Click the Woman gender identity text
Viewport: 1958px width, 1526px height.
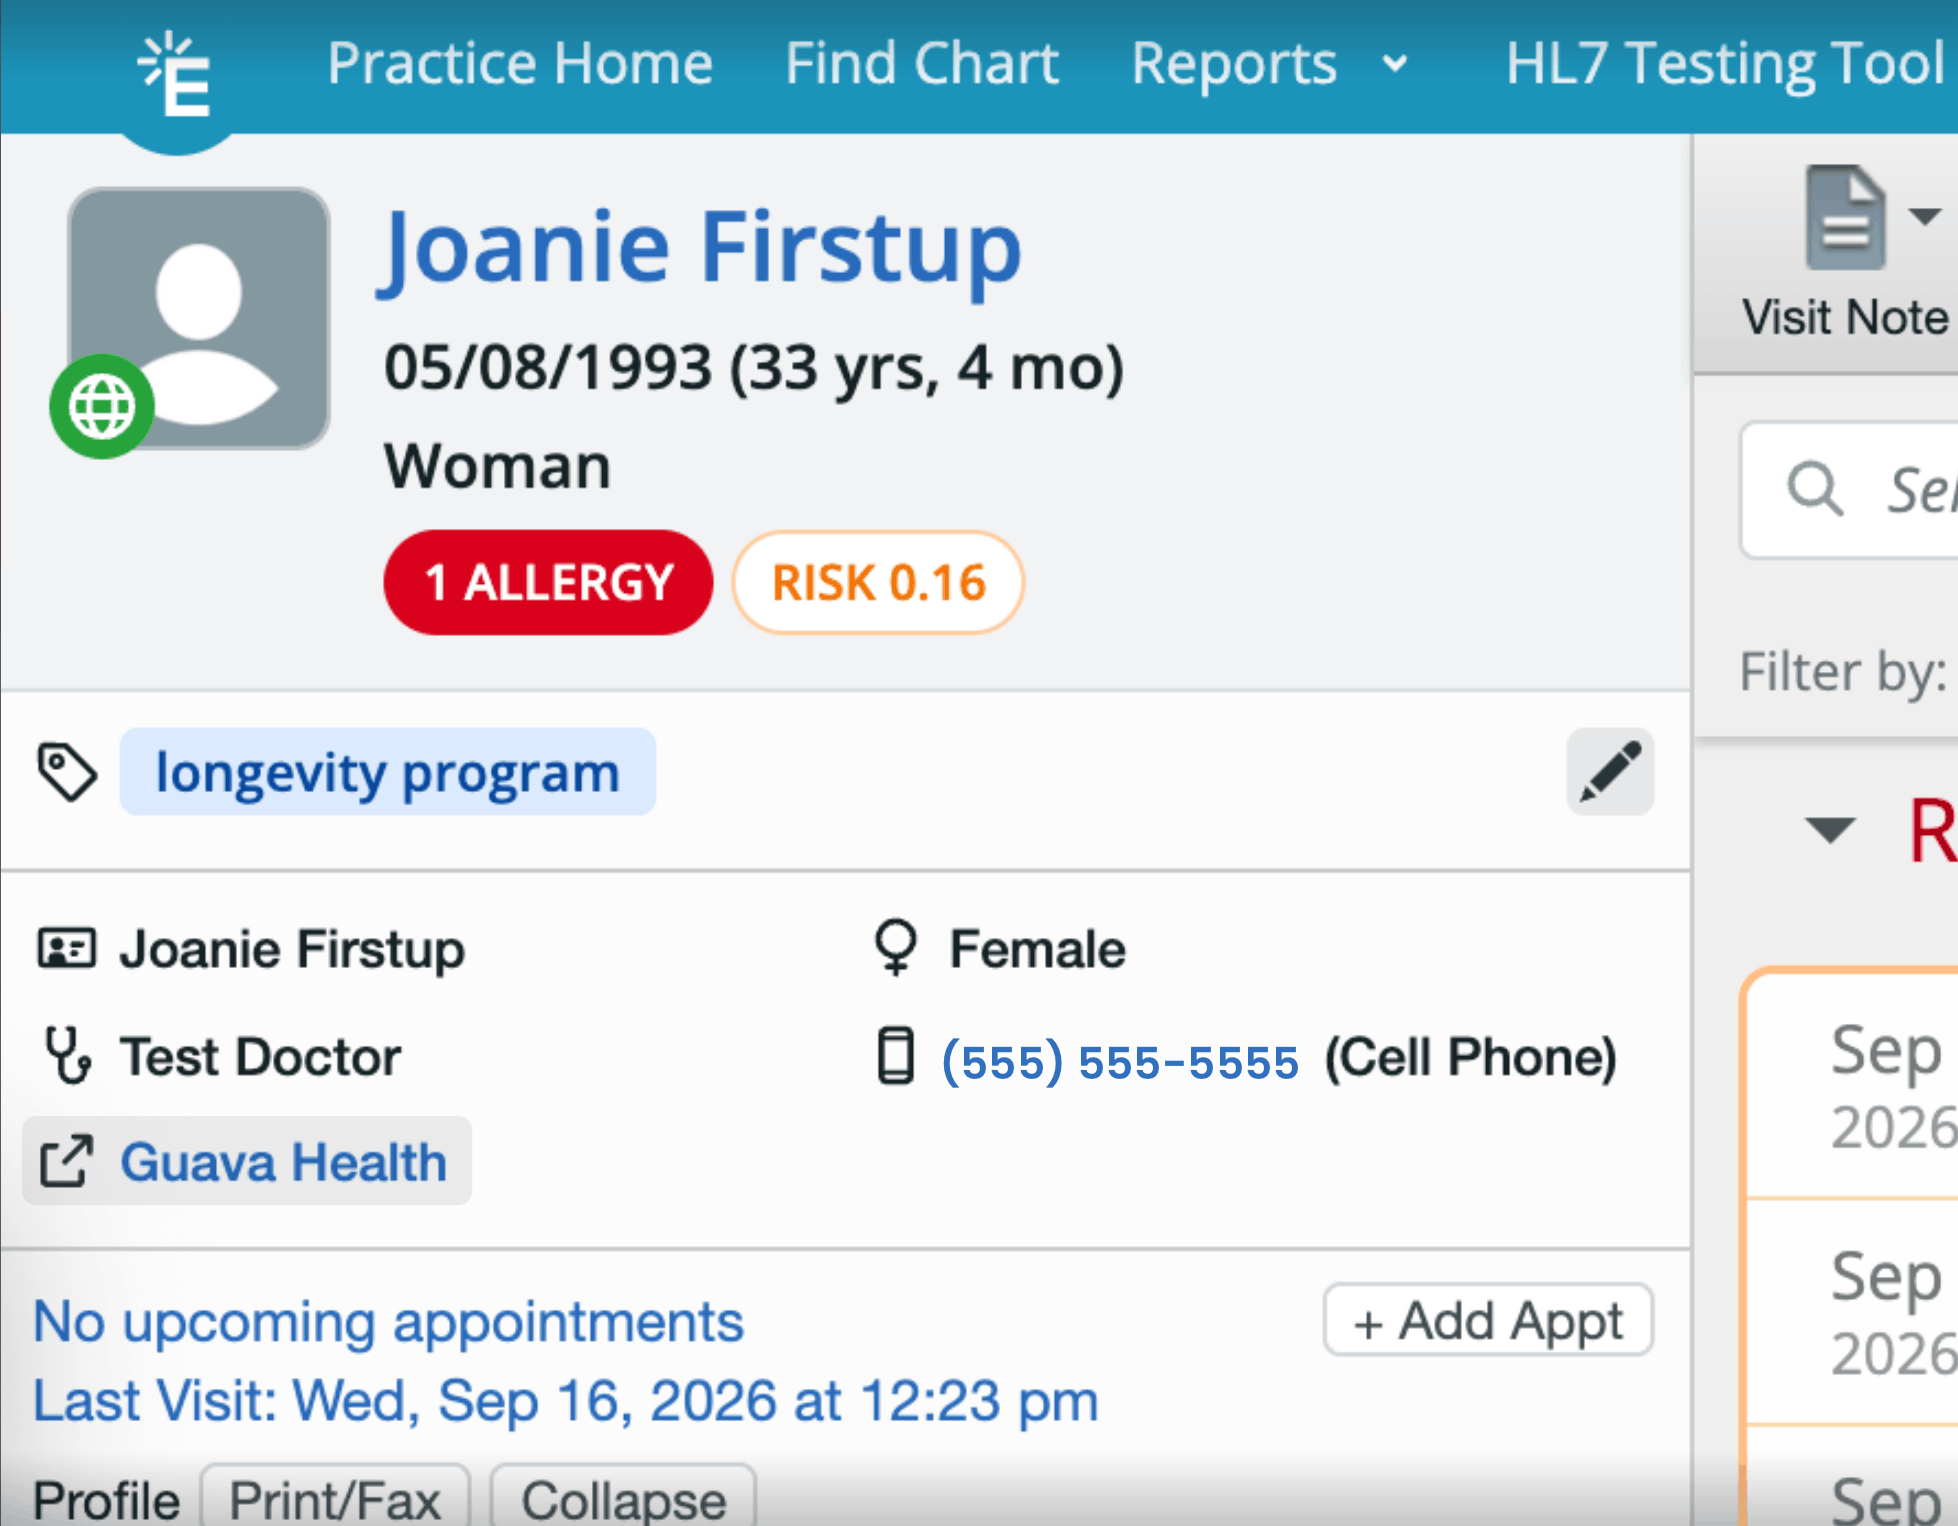(497, 466)
